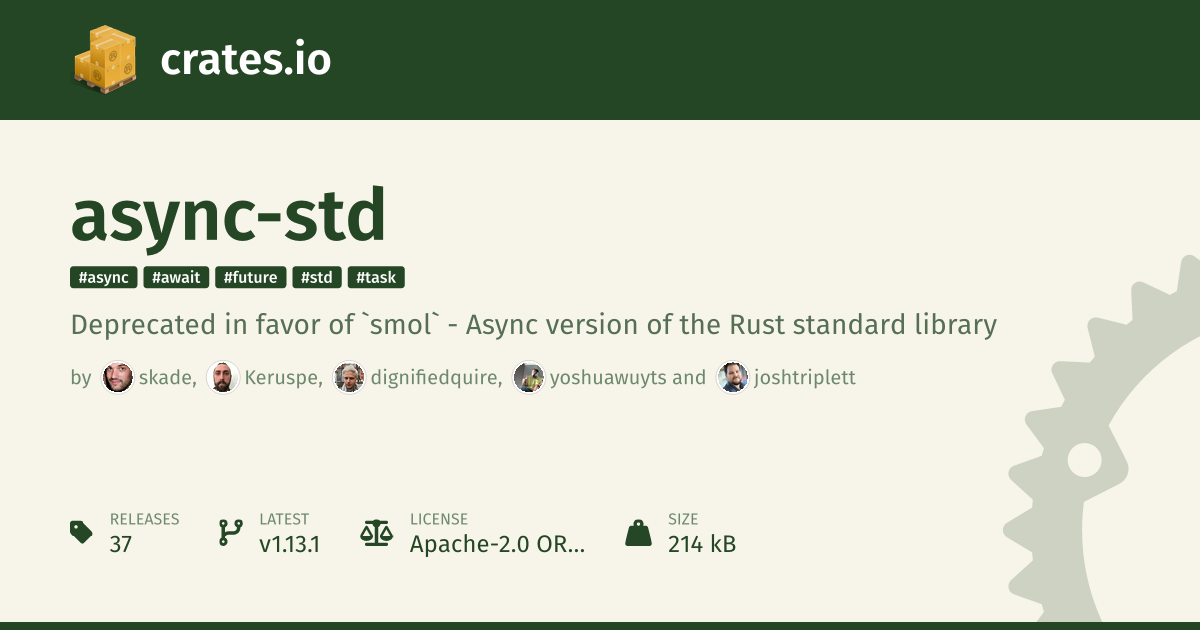This screenshot has width=1200, height=630.
Task: Click the latest version branch icon
Action: (x=230, y=532)
